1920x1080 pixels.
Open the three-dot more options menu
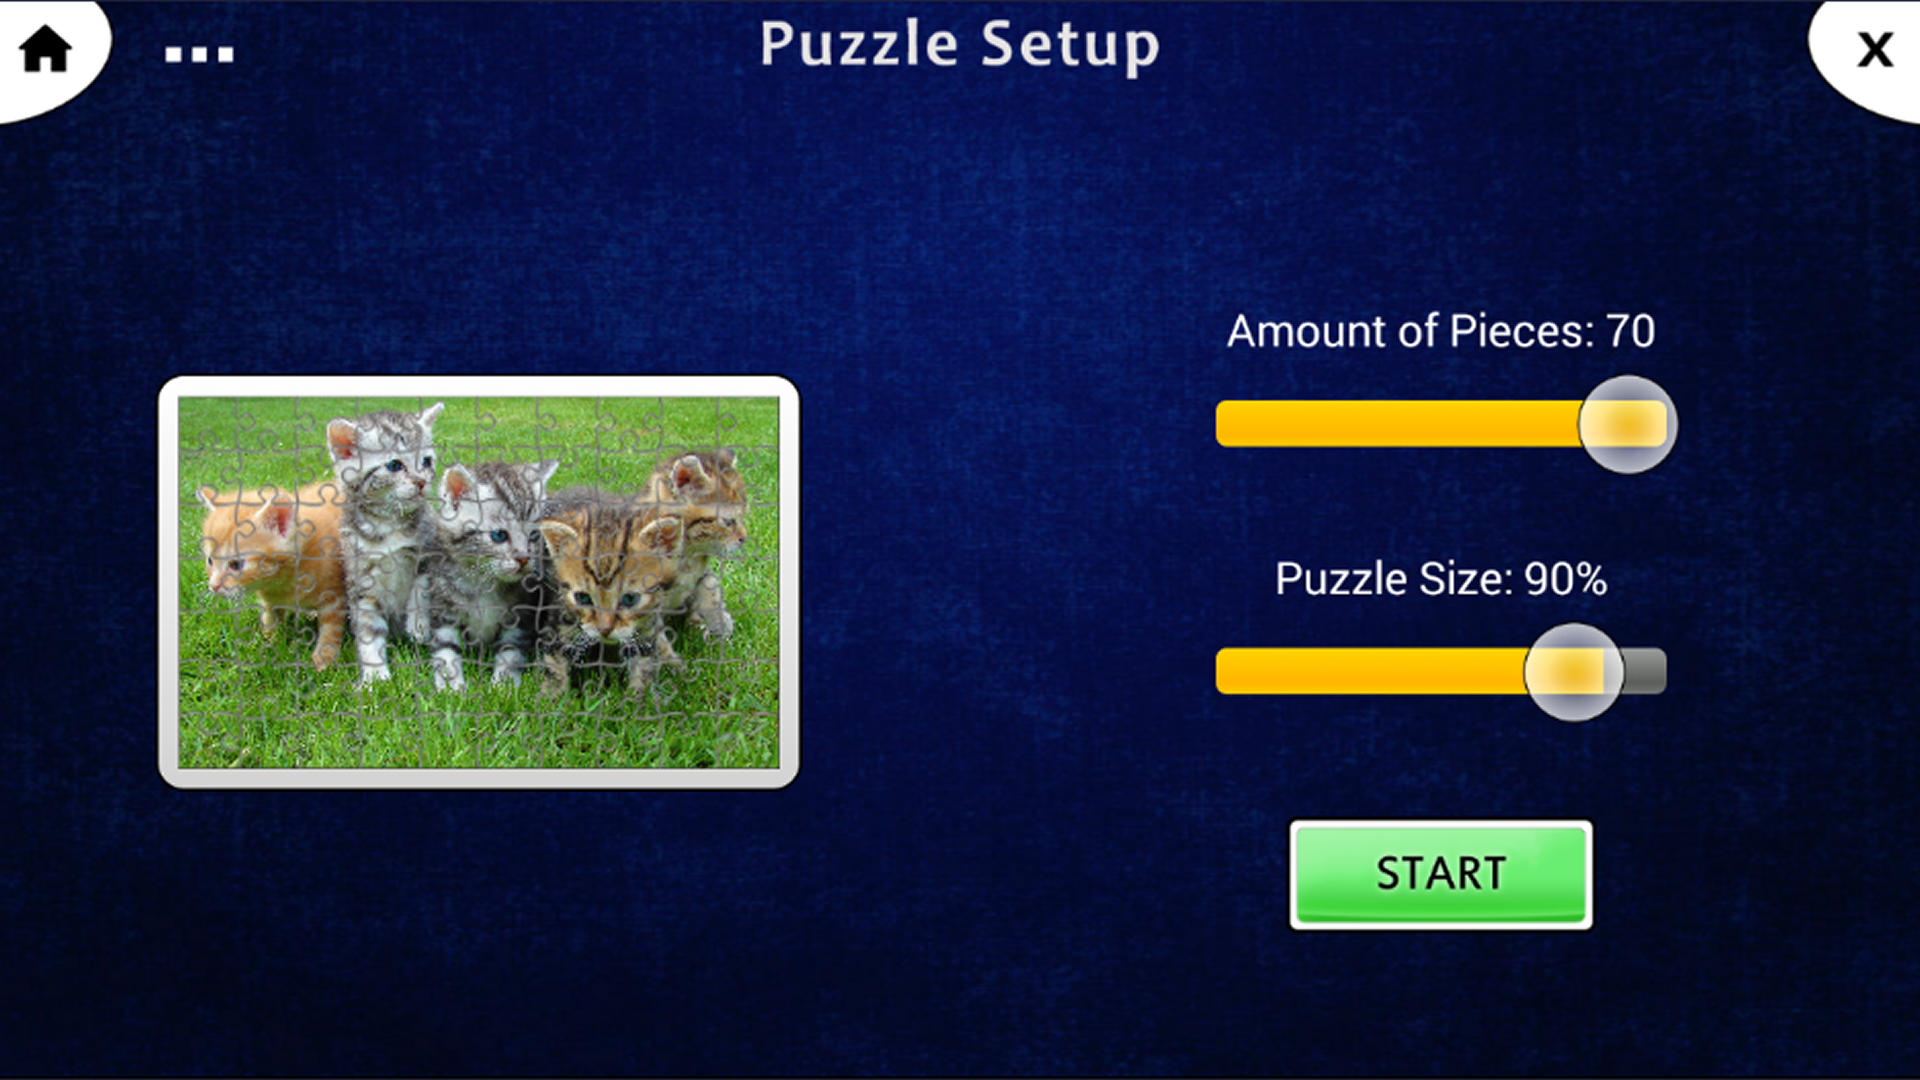[x=199, y=55]
